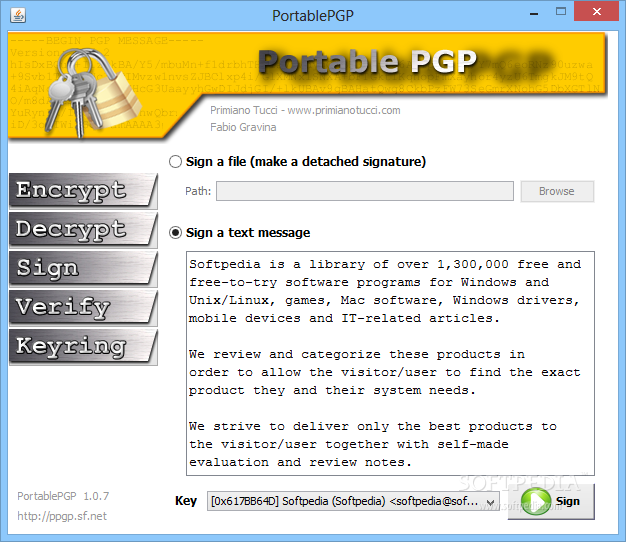The image size is (626, 542).
Task: Click the green Sign button
Action: coord(551,501)
